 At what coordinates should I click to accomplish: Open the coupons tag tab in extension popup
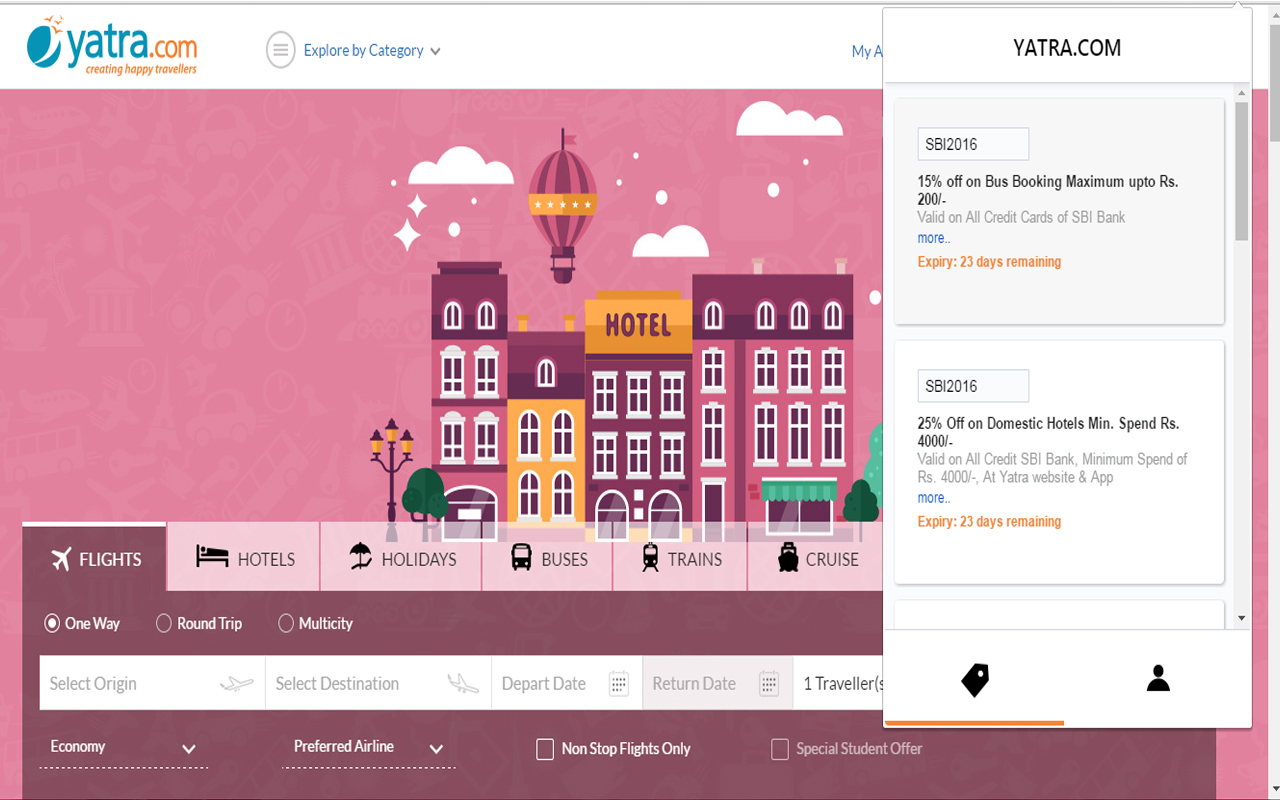(975, 680)
